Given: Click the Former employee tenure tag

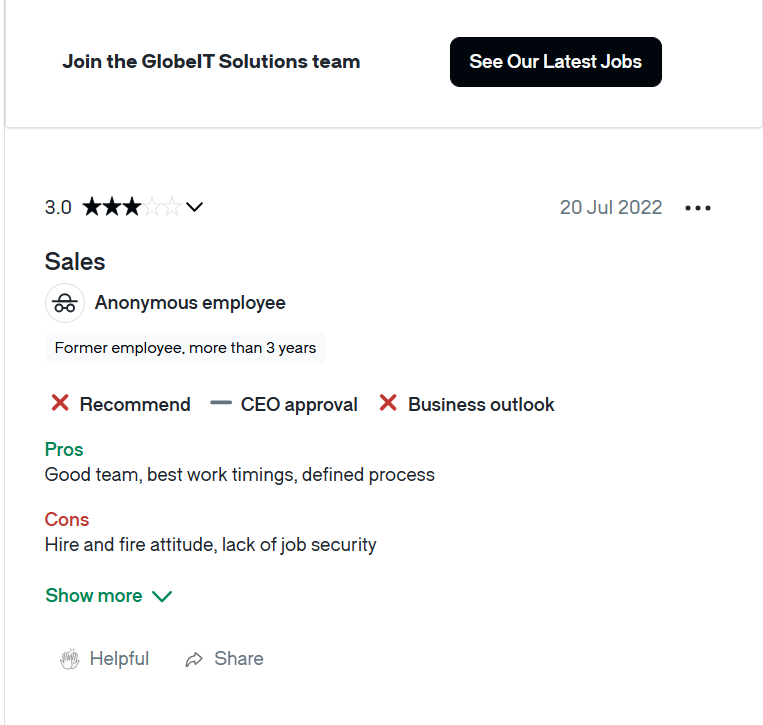Looking at the screenshot, I should click(185, 348).
